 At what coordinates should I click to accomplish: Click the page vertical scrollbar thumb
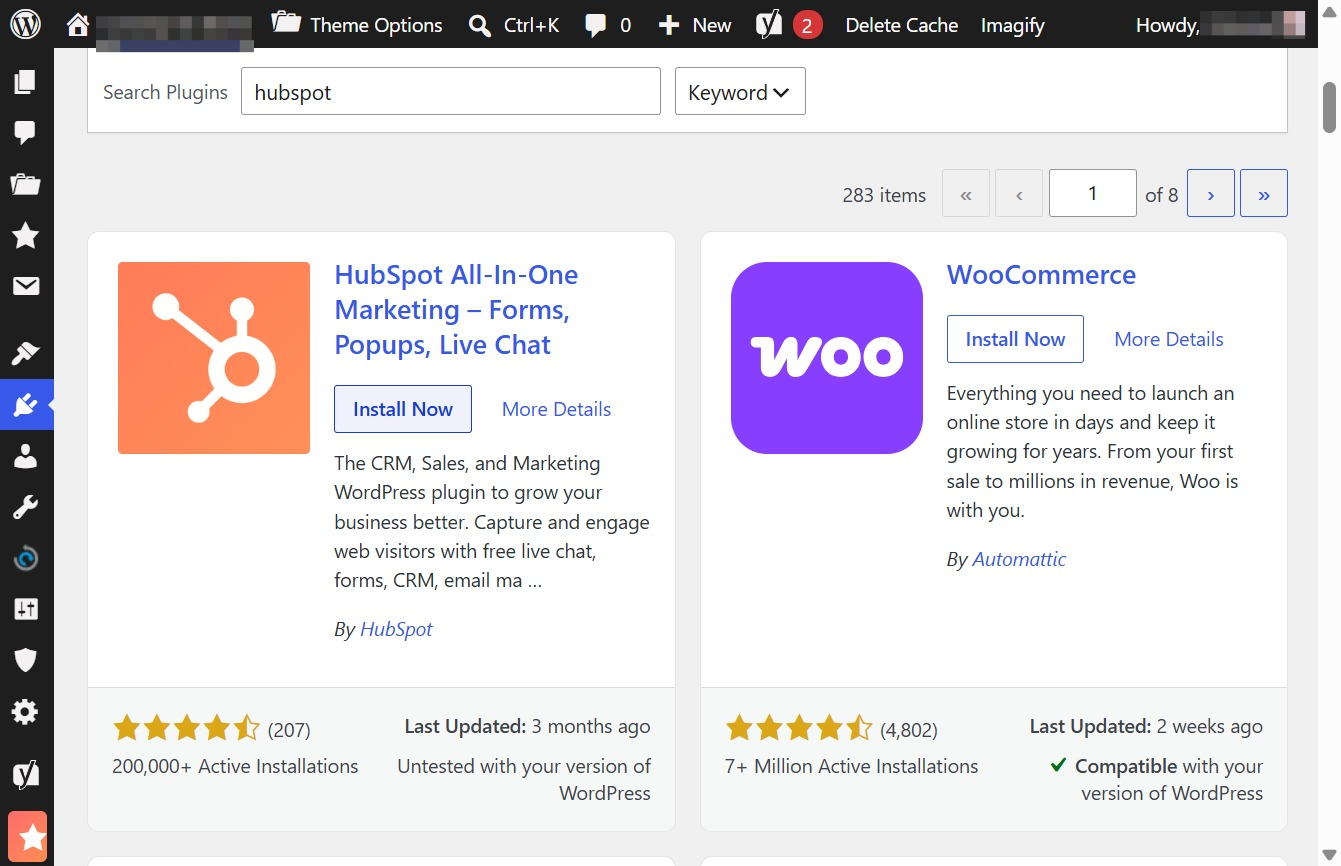click(1329, 107)
